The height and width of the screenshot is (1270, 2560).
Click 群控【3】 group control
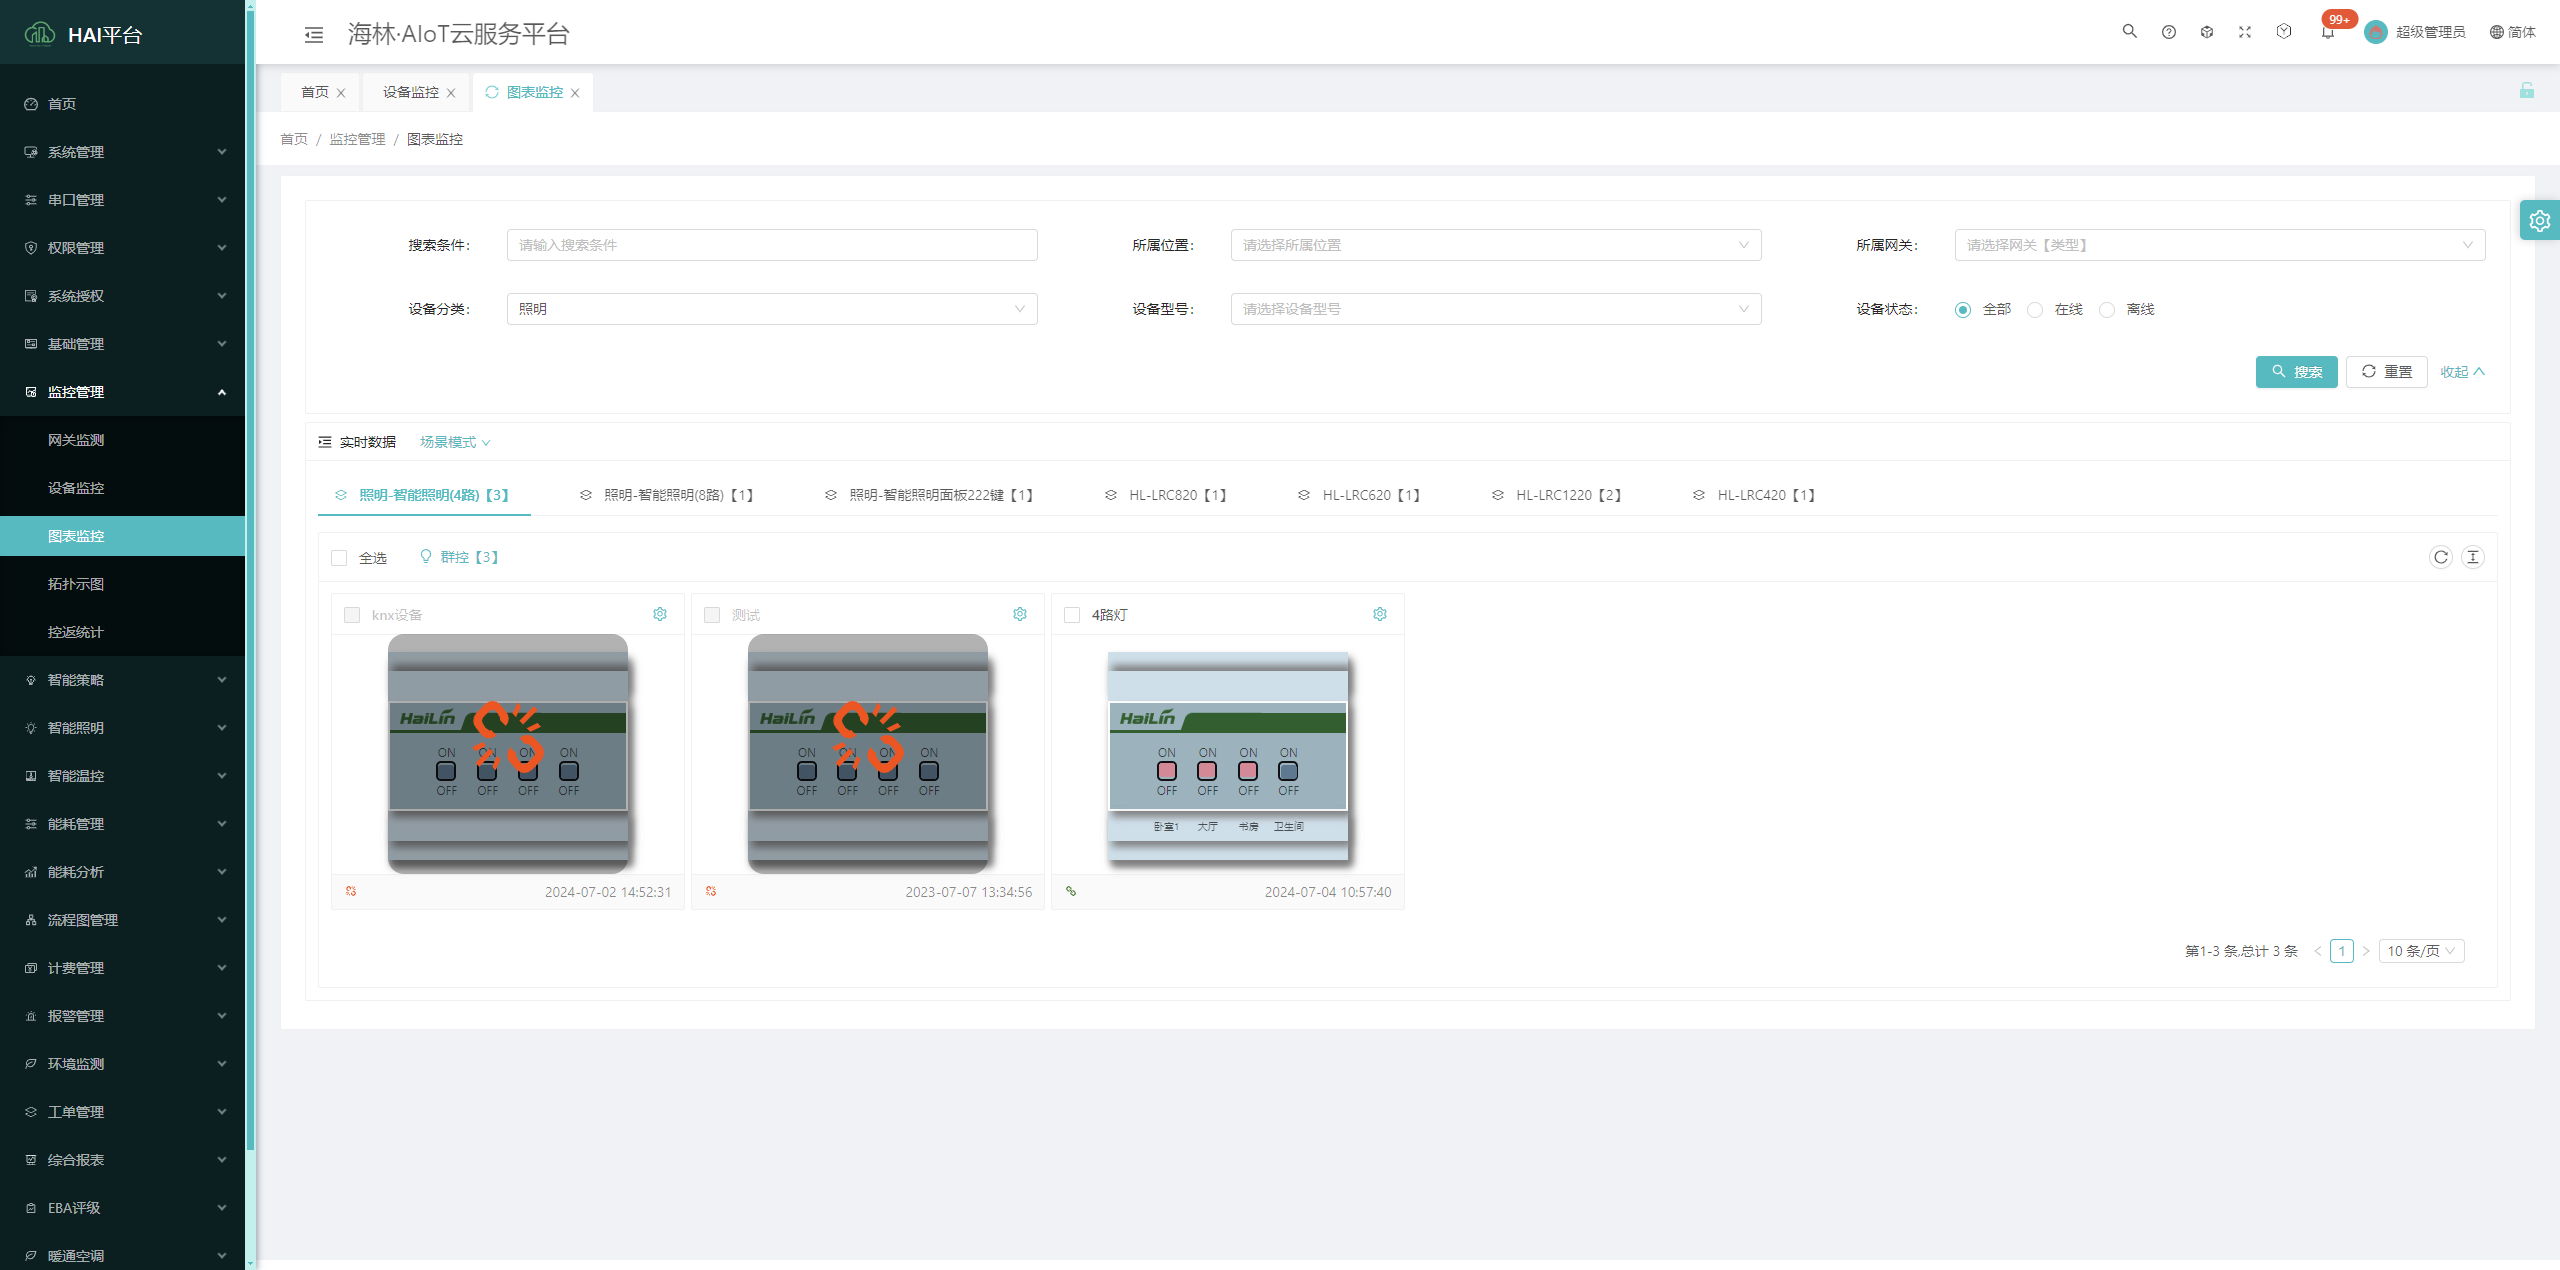coord(459,557)
